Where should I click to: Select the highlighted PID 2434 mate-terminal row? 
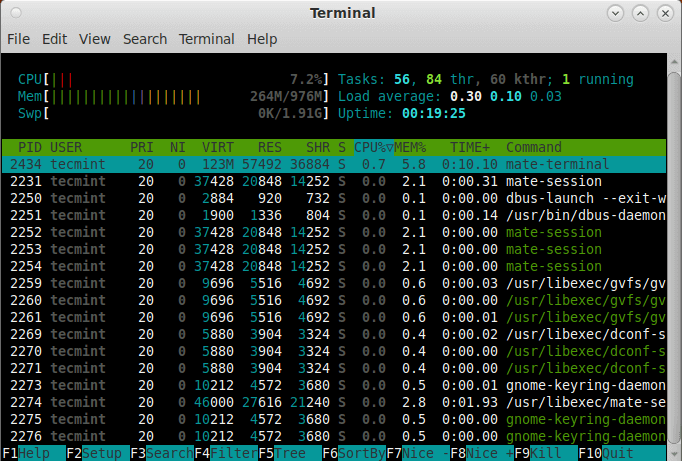point(334,164)
